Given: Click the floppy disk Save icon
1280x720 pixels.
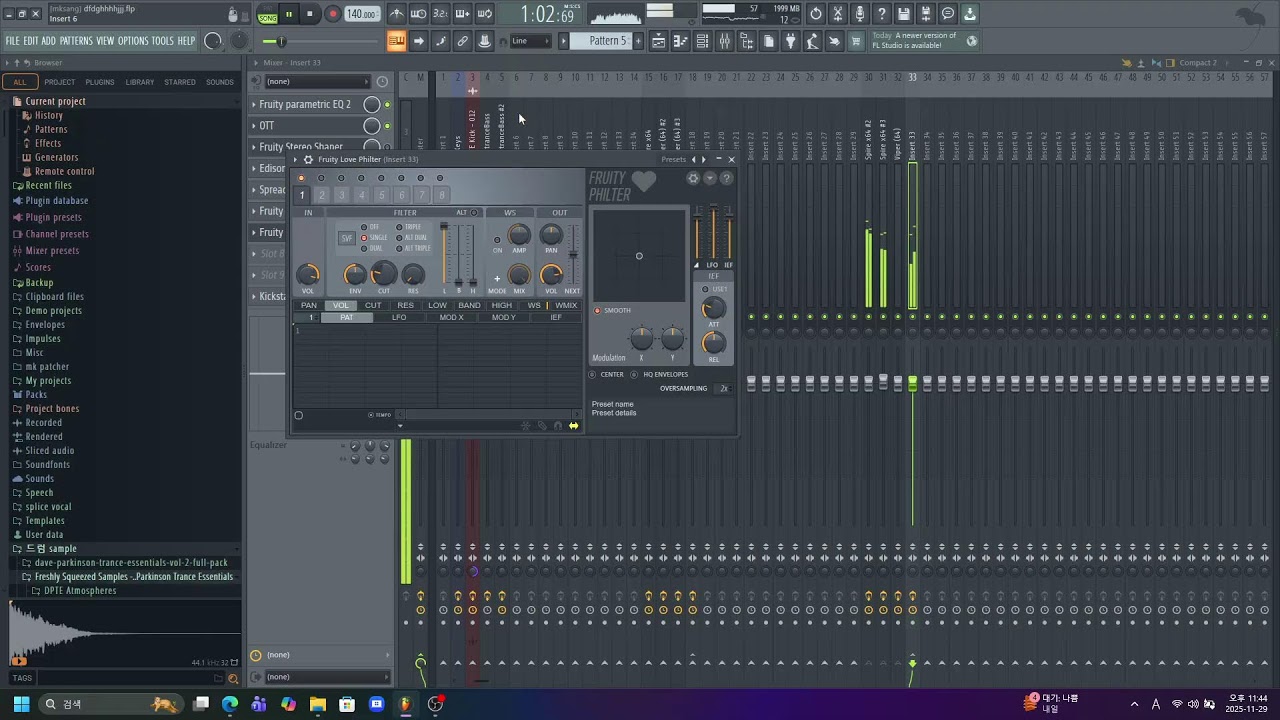Looking at the screenshot, I should pyautogui.click(x=904, y=14).
